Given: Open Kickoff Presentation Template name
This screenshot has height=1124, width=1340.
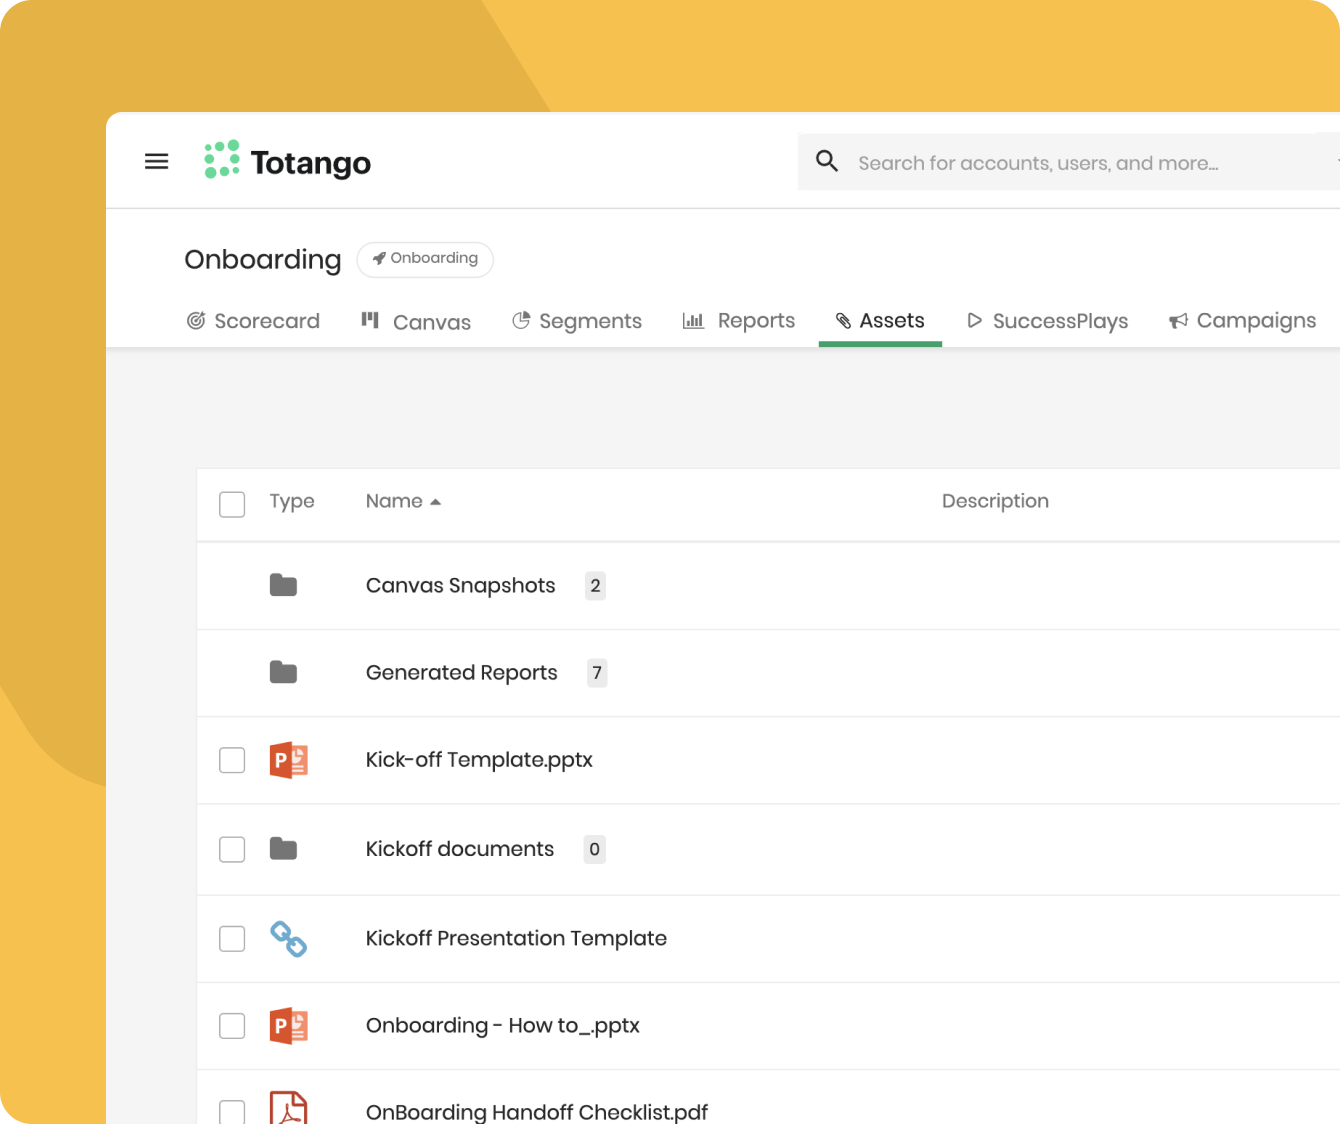Looking at the screenshot, I should click(516, 938).
